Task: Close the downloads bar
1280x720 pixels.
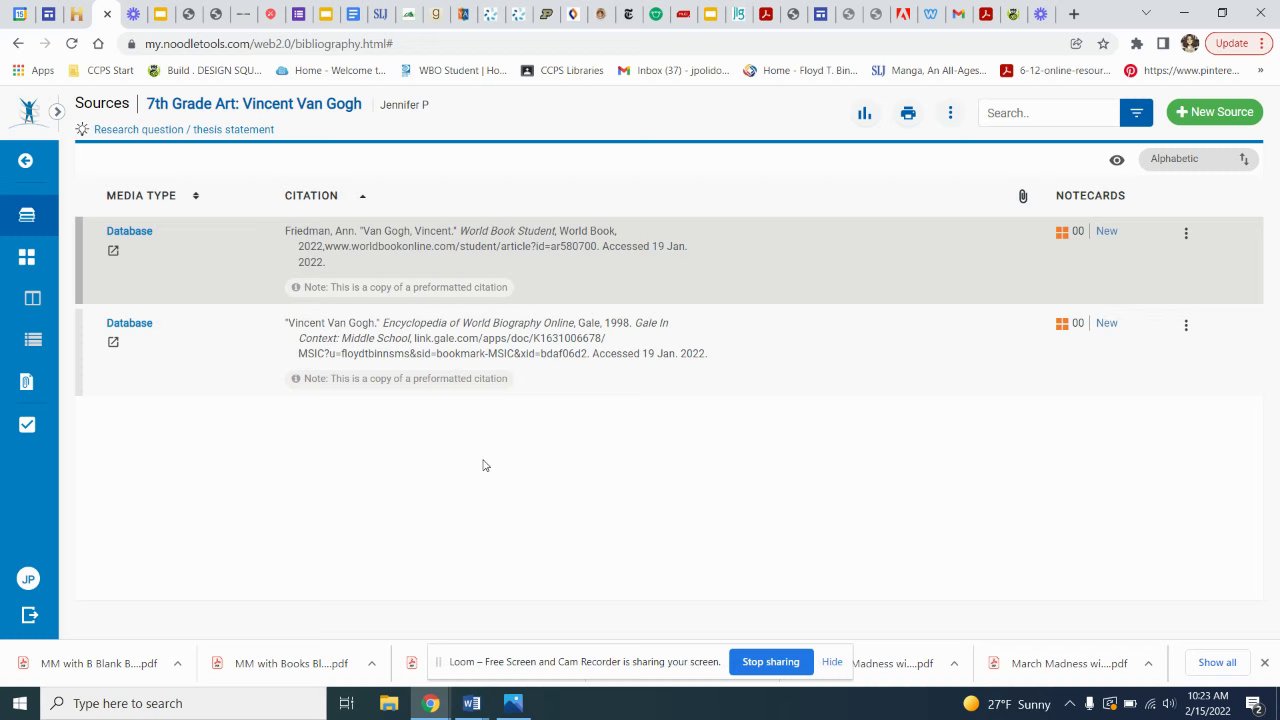Action: (1264, 662)
